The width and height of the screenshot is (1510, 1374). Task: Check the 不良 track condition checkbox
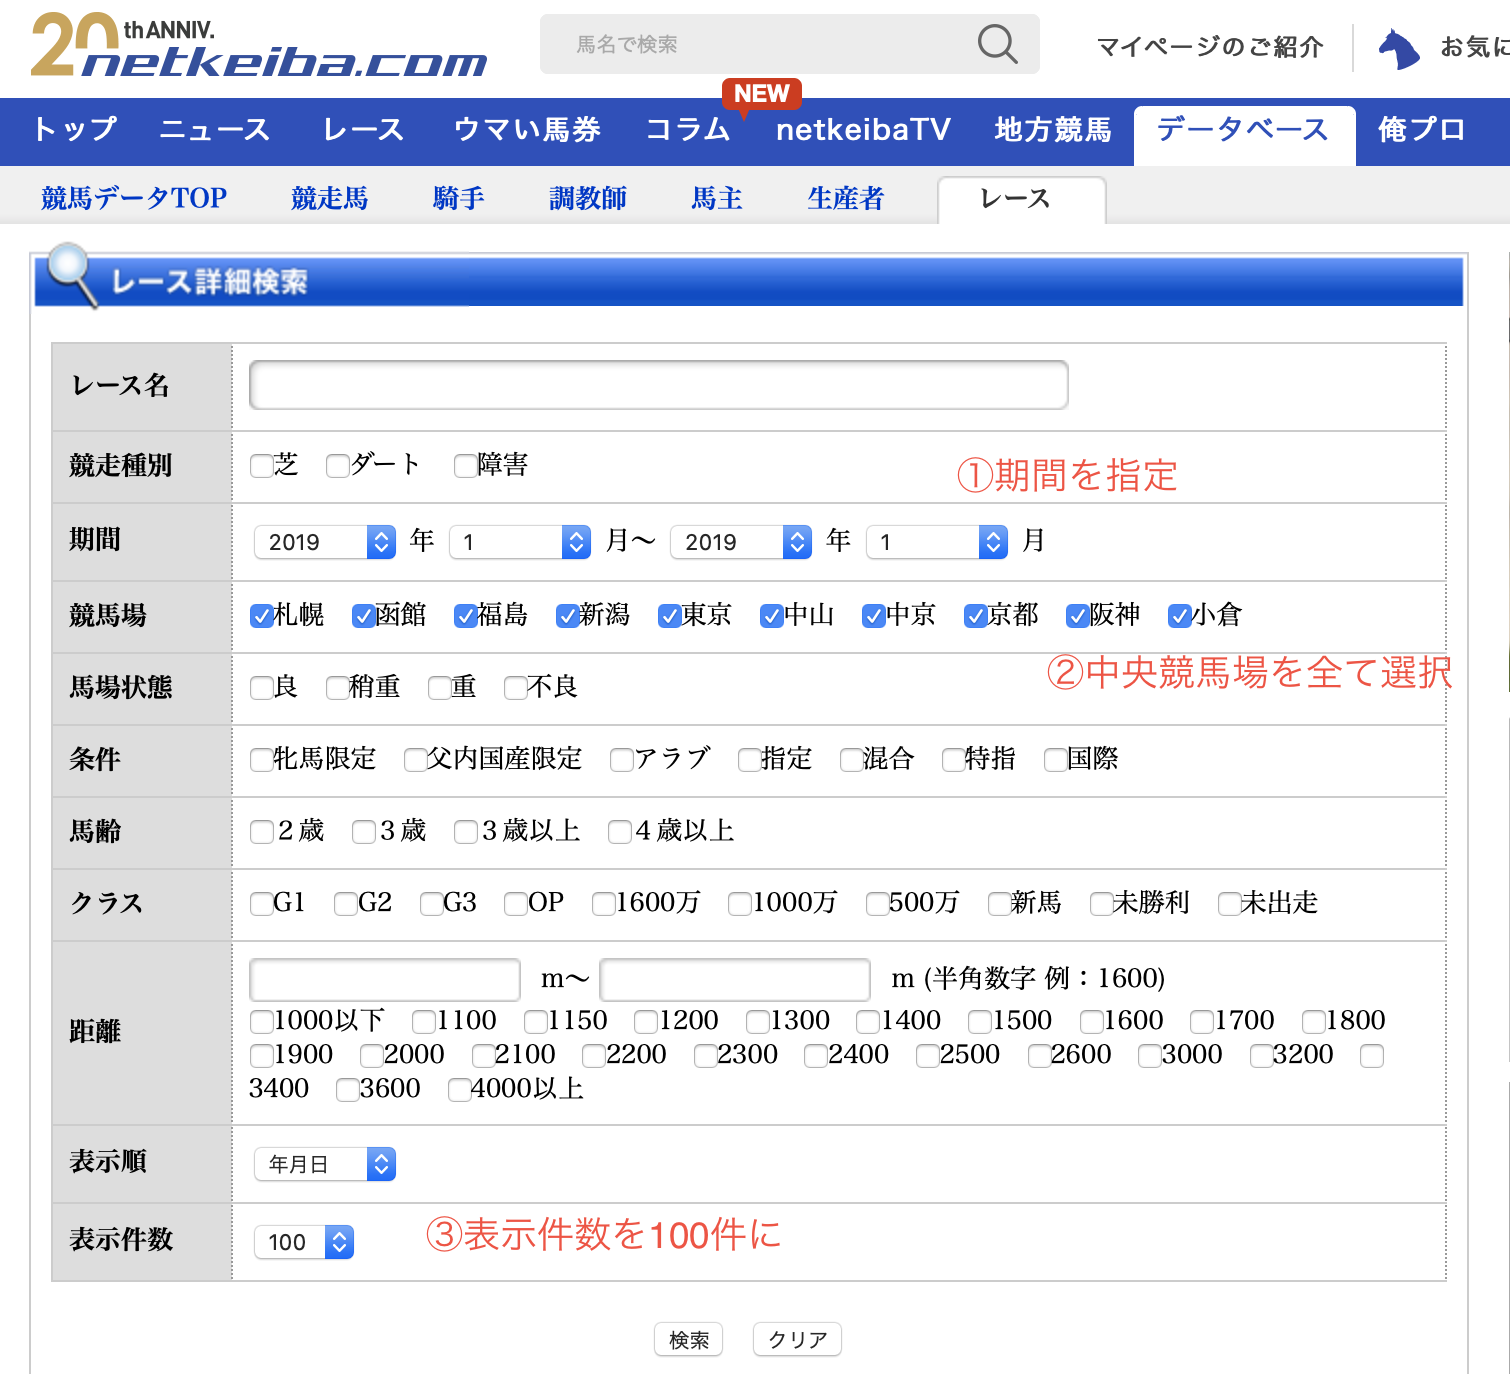516,688
